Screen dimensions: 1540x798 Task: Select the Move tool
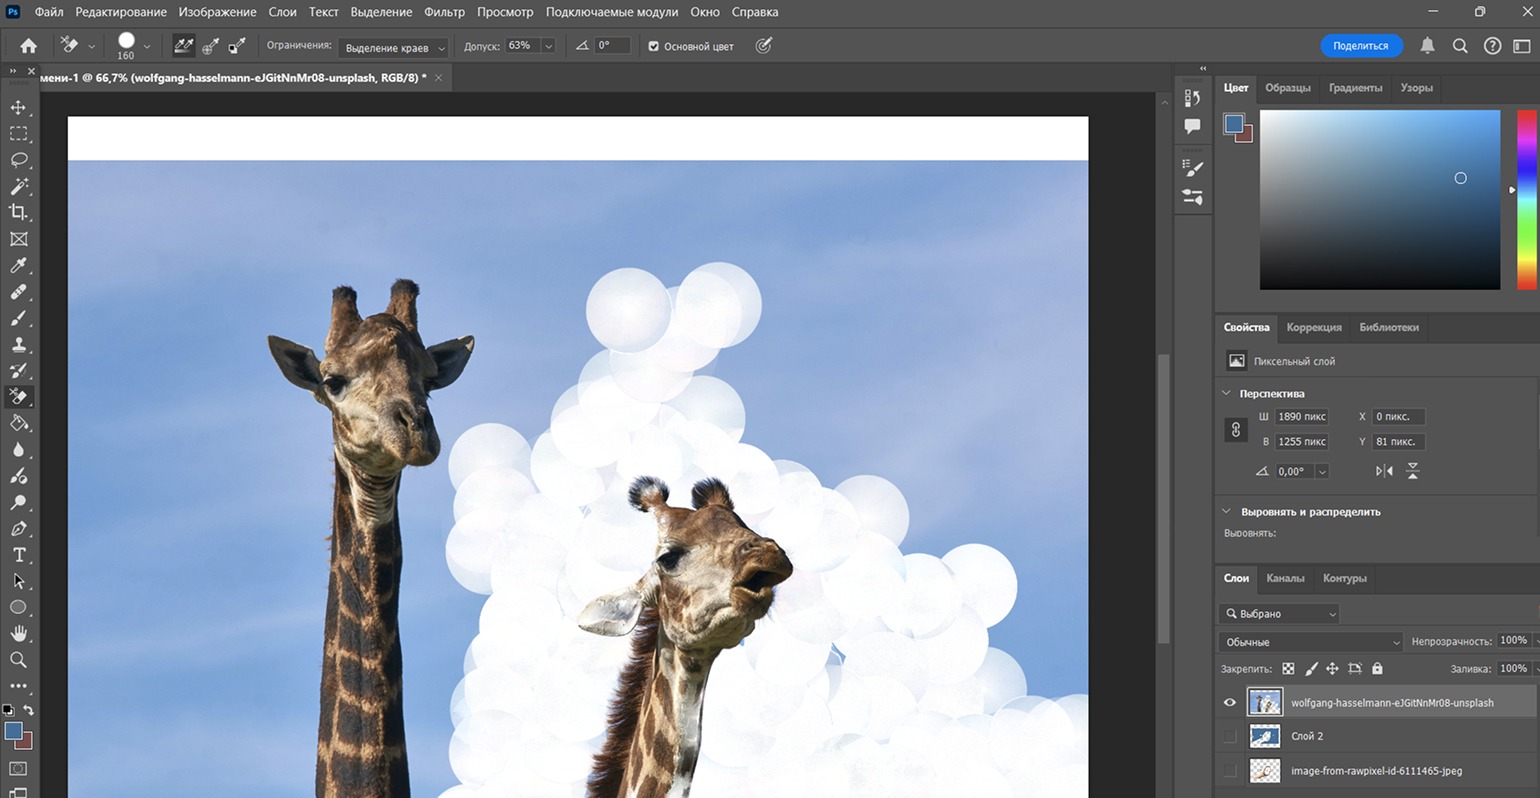pyautogui.click(x=18, y=107)
